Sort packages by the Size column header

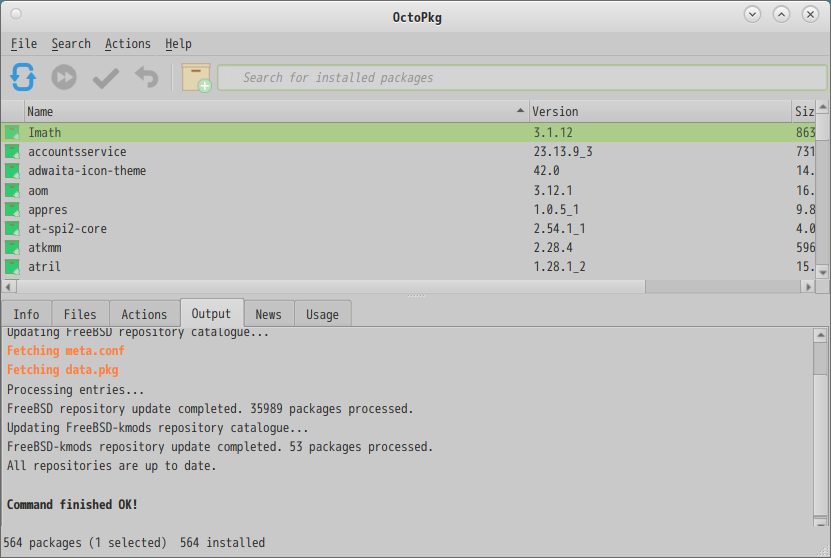click(x=803, y=111)
